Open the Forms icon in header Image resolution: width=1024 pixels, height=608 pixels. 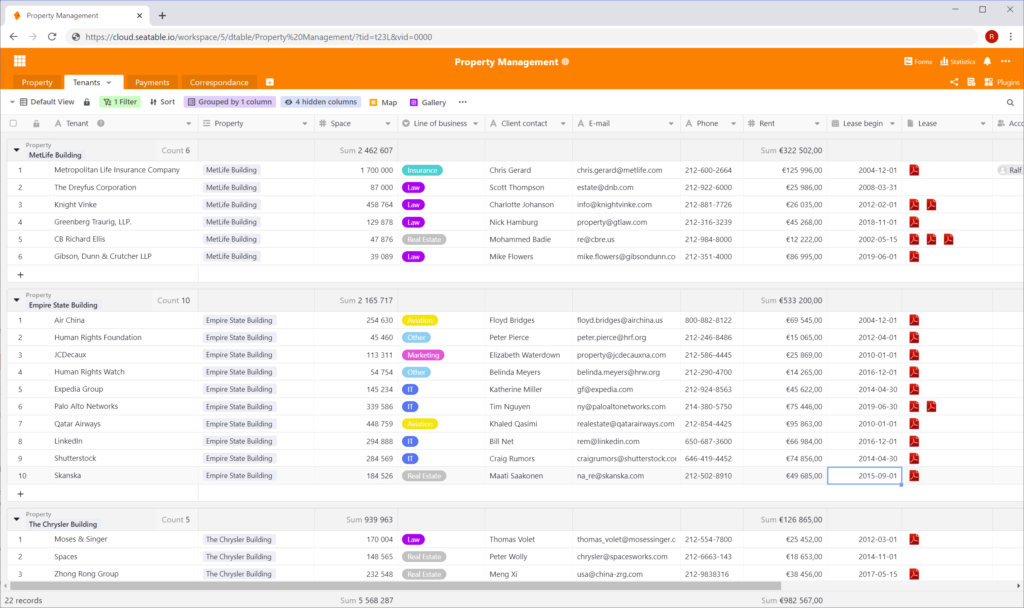(918, 61)
